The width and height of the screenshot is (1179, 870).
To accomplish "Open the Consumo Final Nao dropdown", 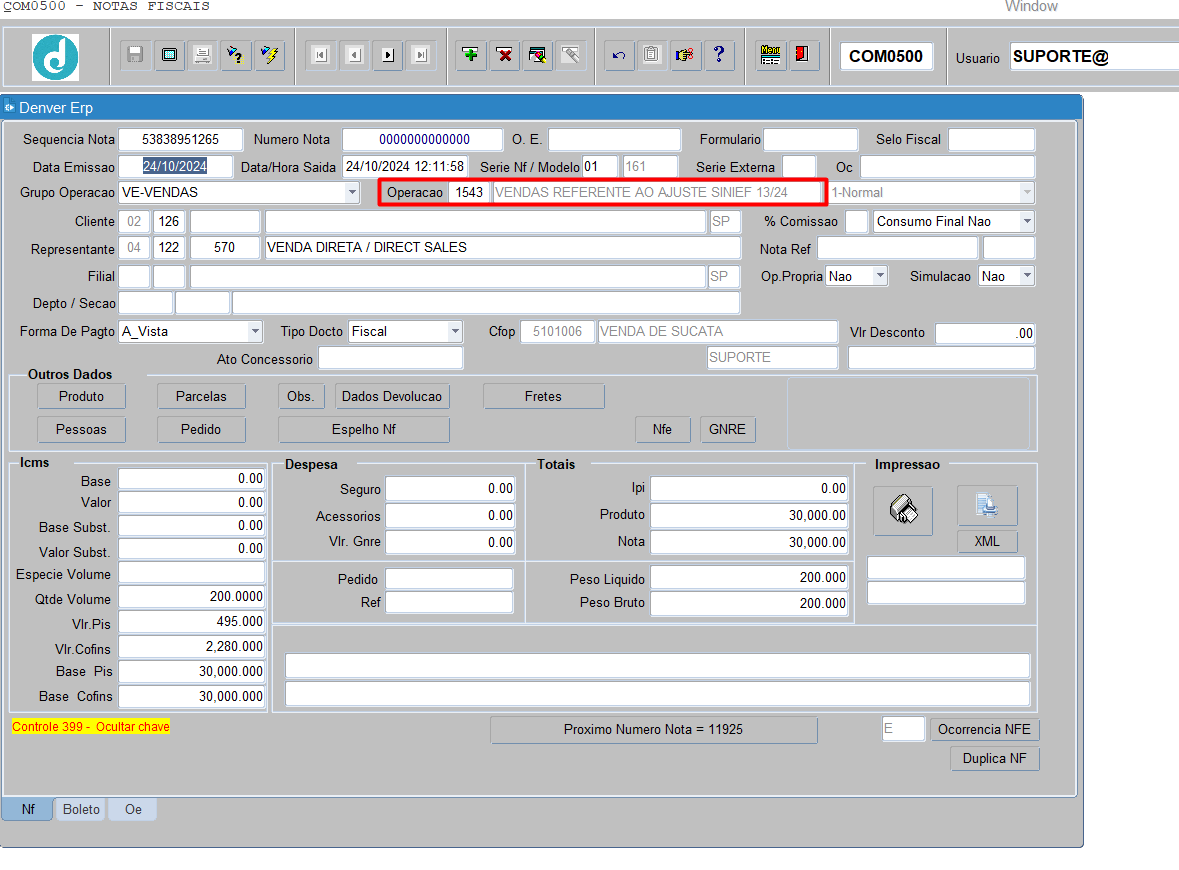I will [1026, 222].
